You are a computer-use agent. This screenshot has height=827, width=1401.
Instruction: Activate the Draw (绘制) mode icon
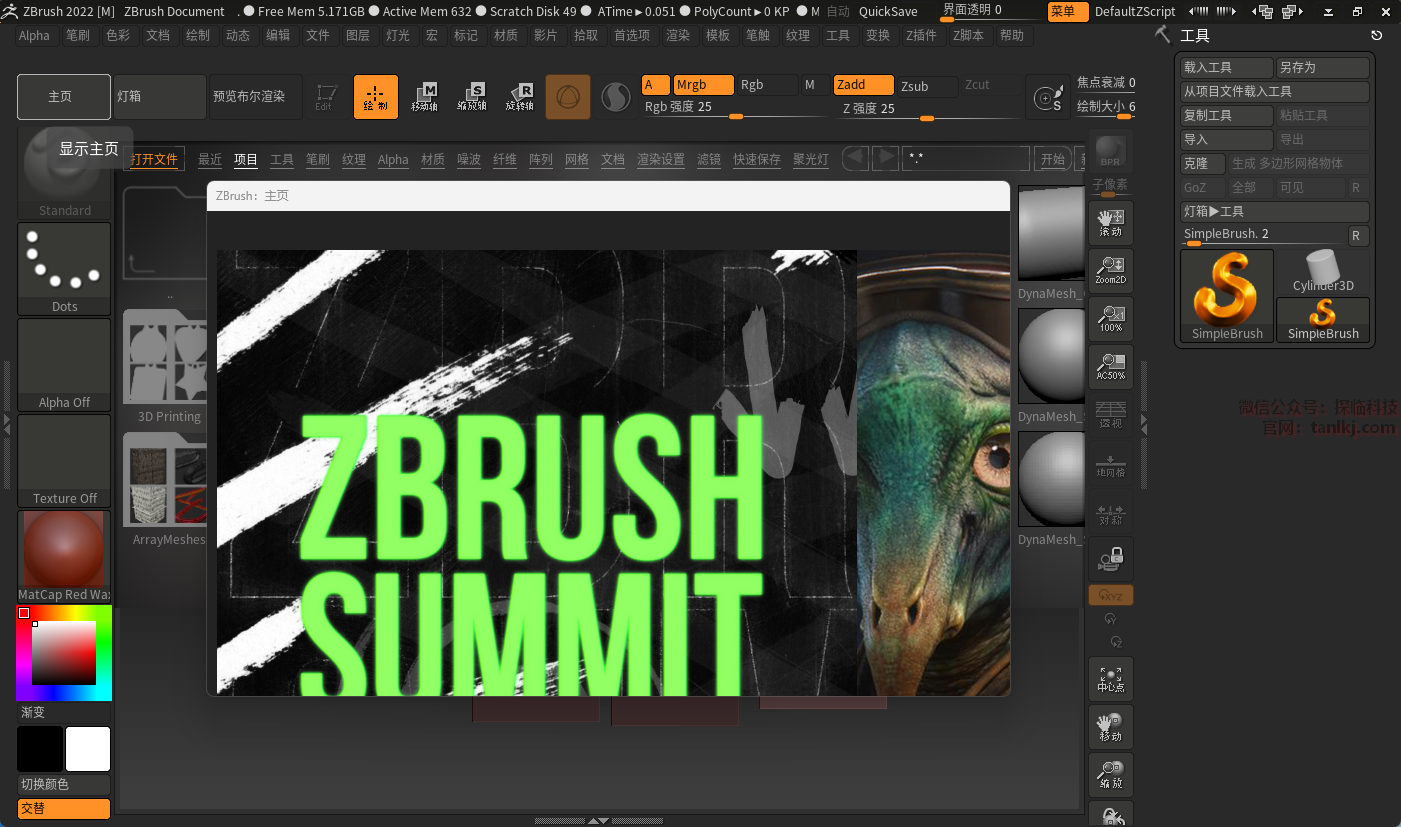coord(375,97)
